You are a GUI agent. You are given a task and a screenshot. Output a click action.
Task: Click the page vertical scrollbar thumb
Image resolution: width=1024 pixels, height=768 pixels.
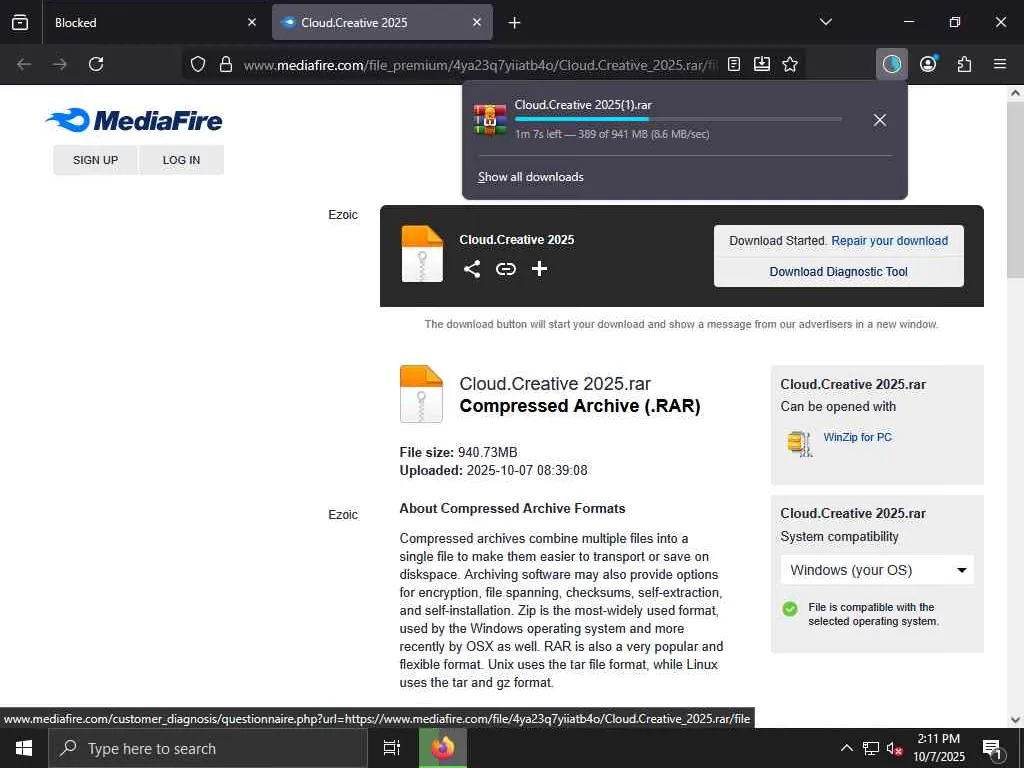(x=1016, y=189)
